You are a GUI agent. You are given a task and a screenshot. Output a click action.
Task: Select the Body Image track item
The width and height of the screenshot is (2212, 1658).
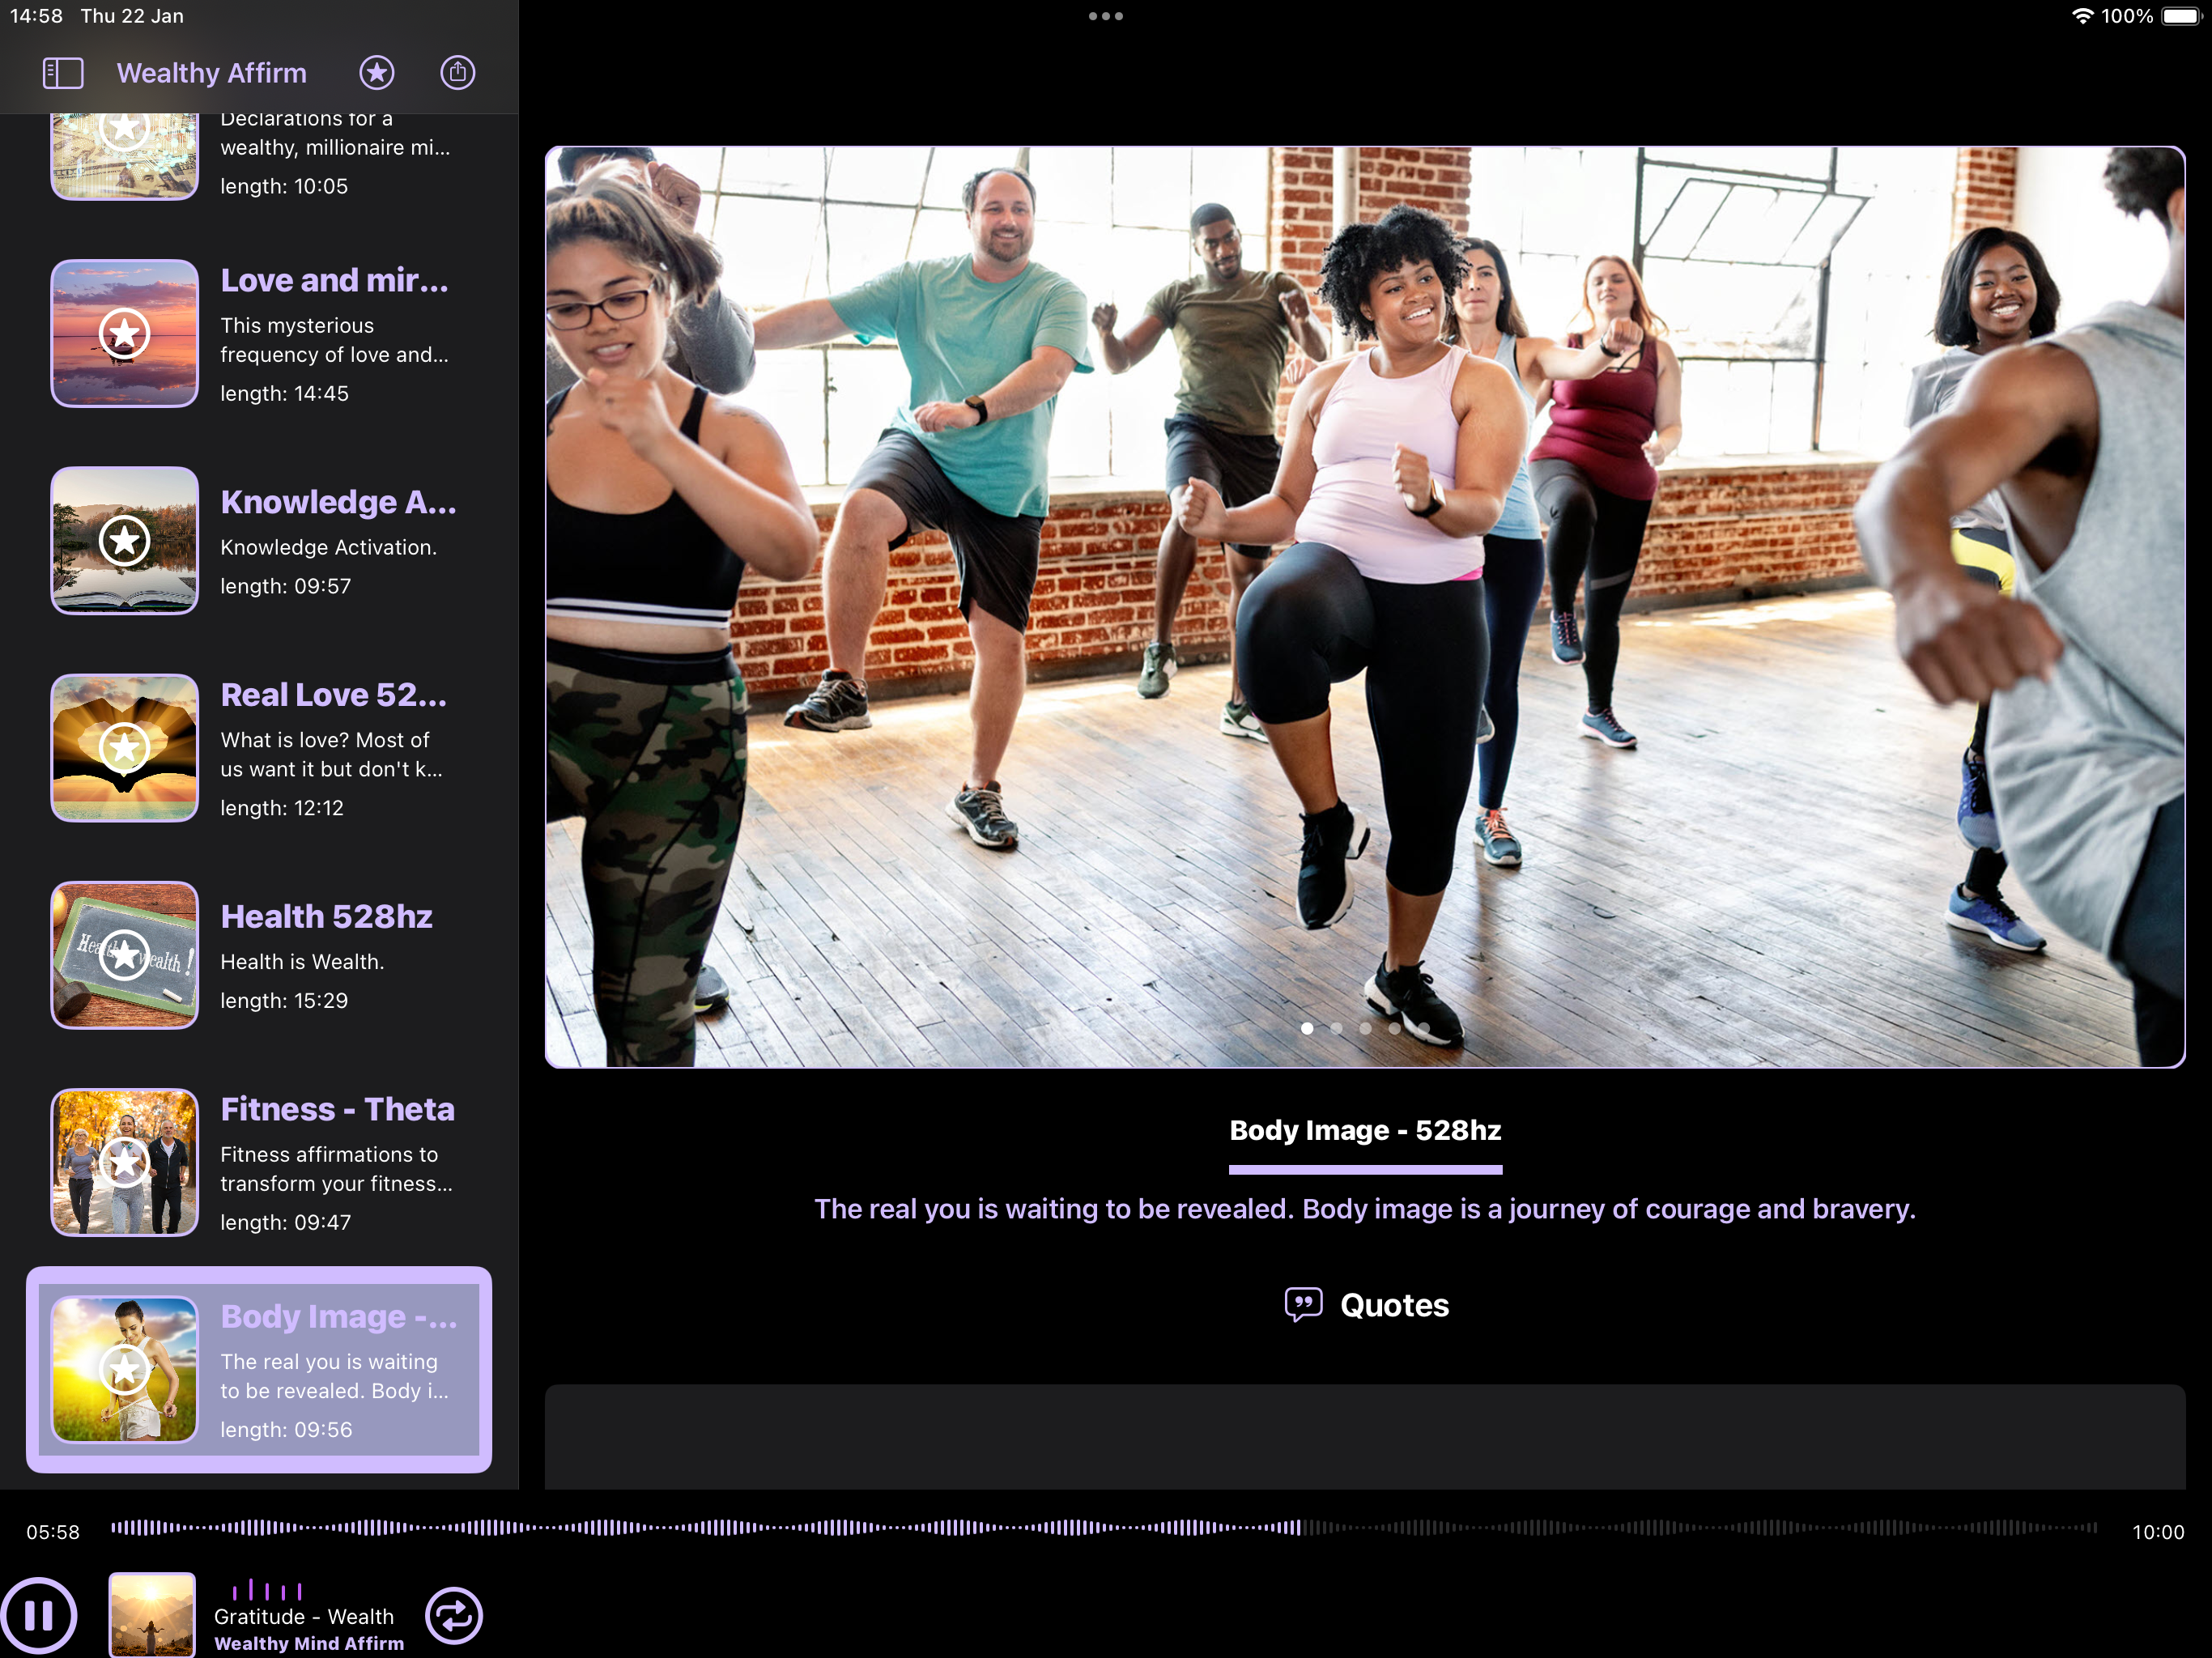coord(259,1369)
